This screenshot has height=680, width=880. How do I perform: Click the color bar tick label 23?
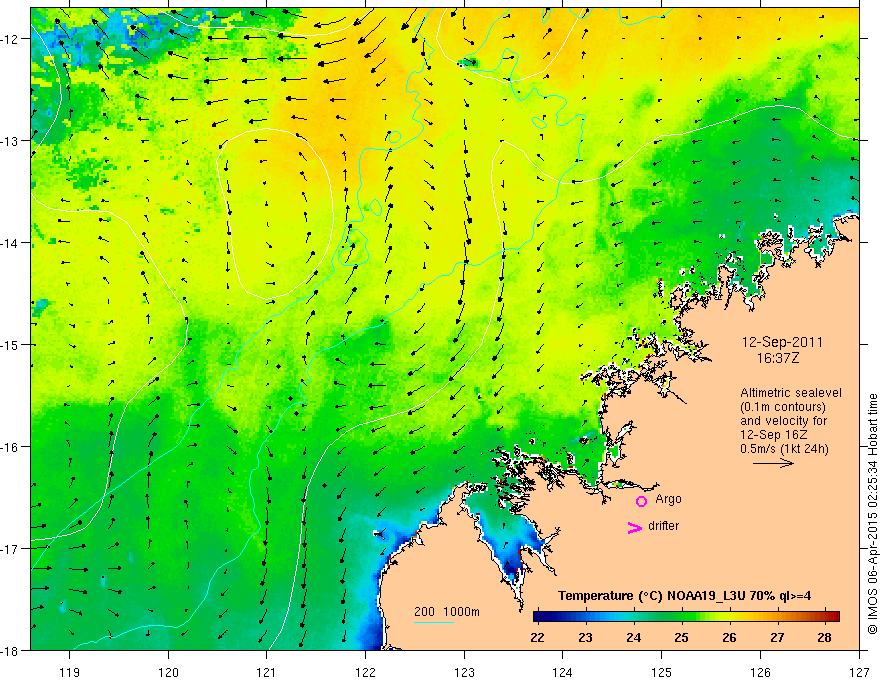[585, 638]
